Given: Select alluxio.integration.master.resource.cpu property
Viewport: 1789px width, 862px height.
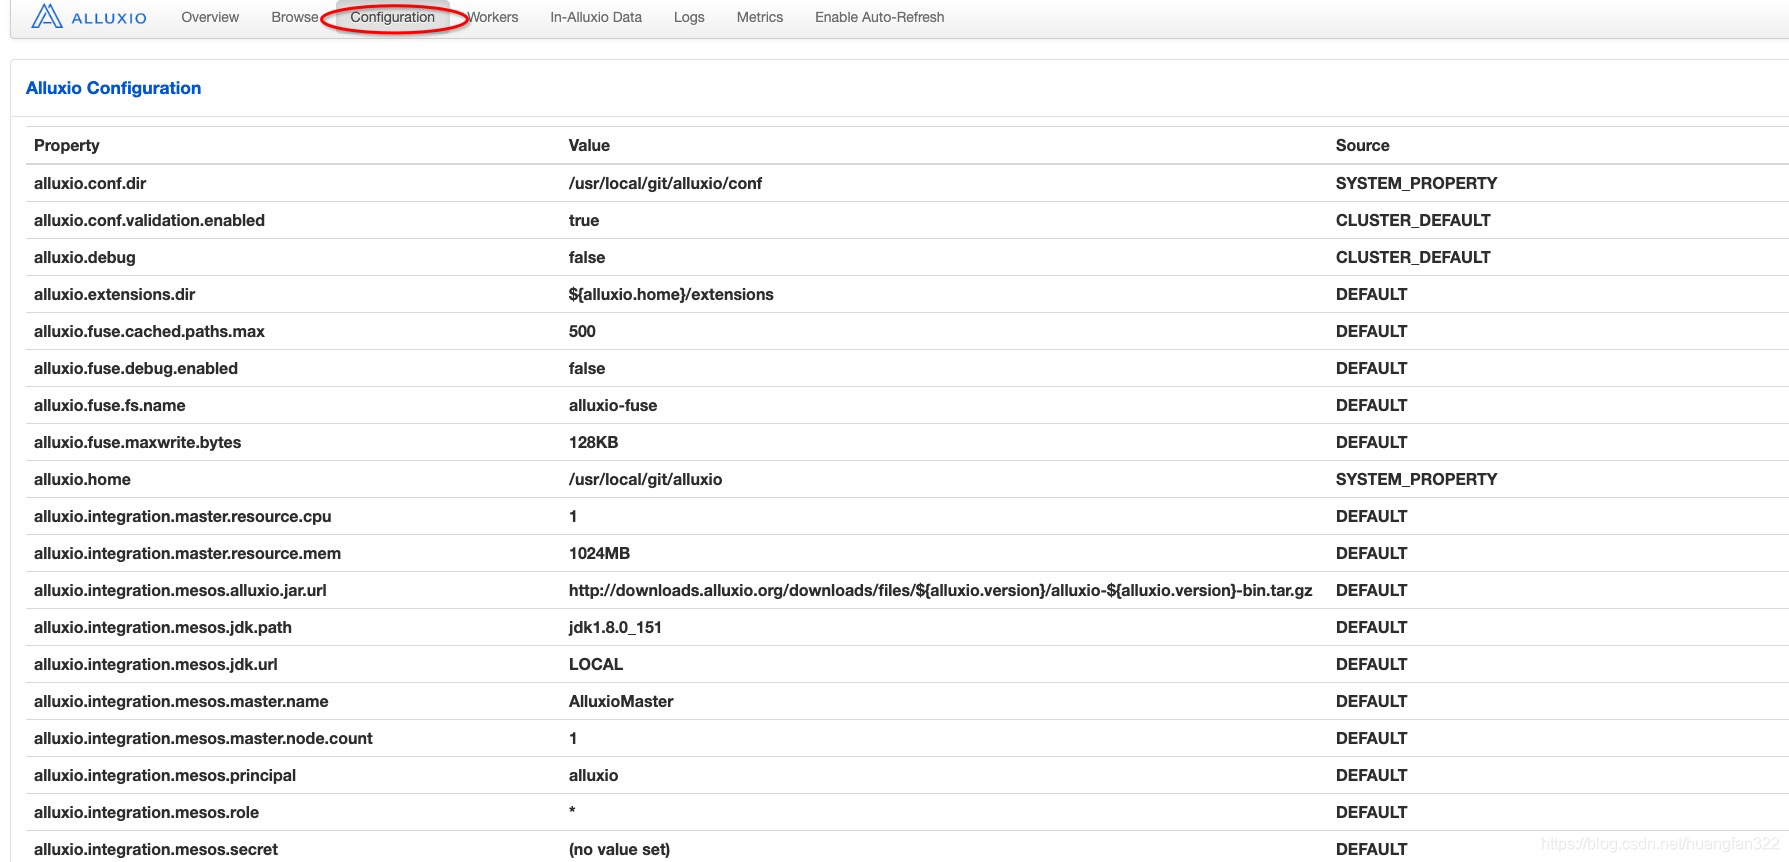Looking at the screenshot, I should (183, 516).
